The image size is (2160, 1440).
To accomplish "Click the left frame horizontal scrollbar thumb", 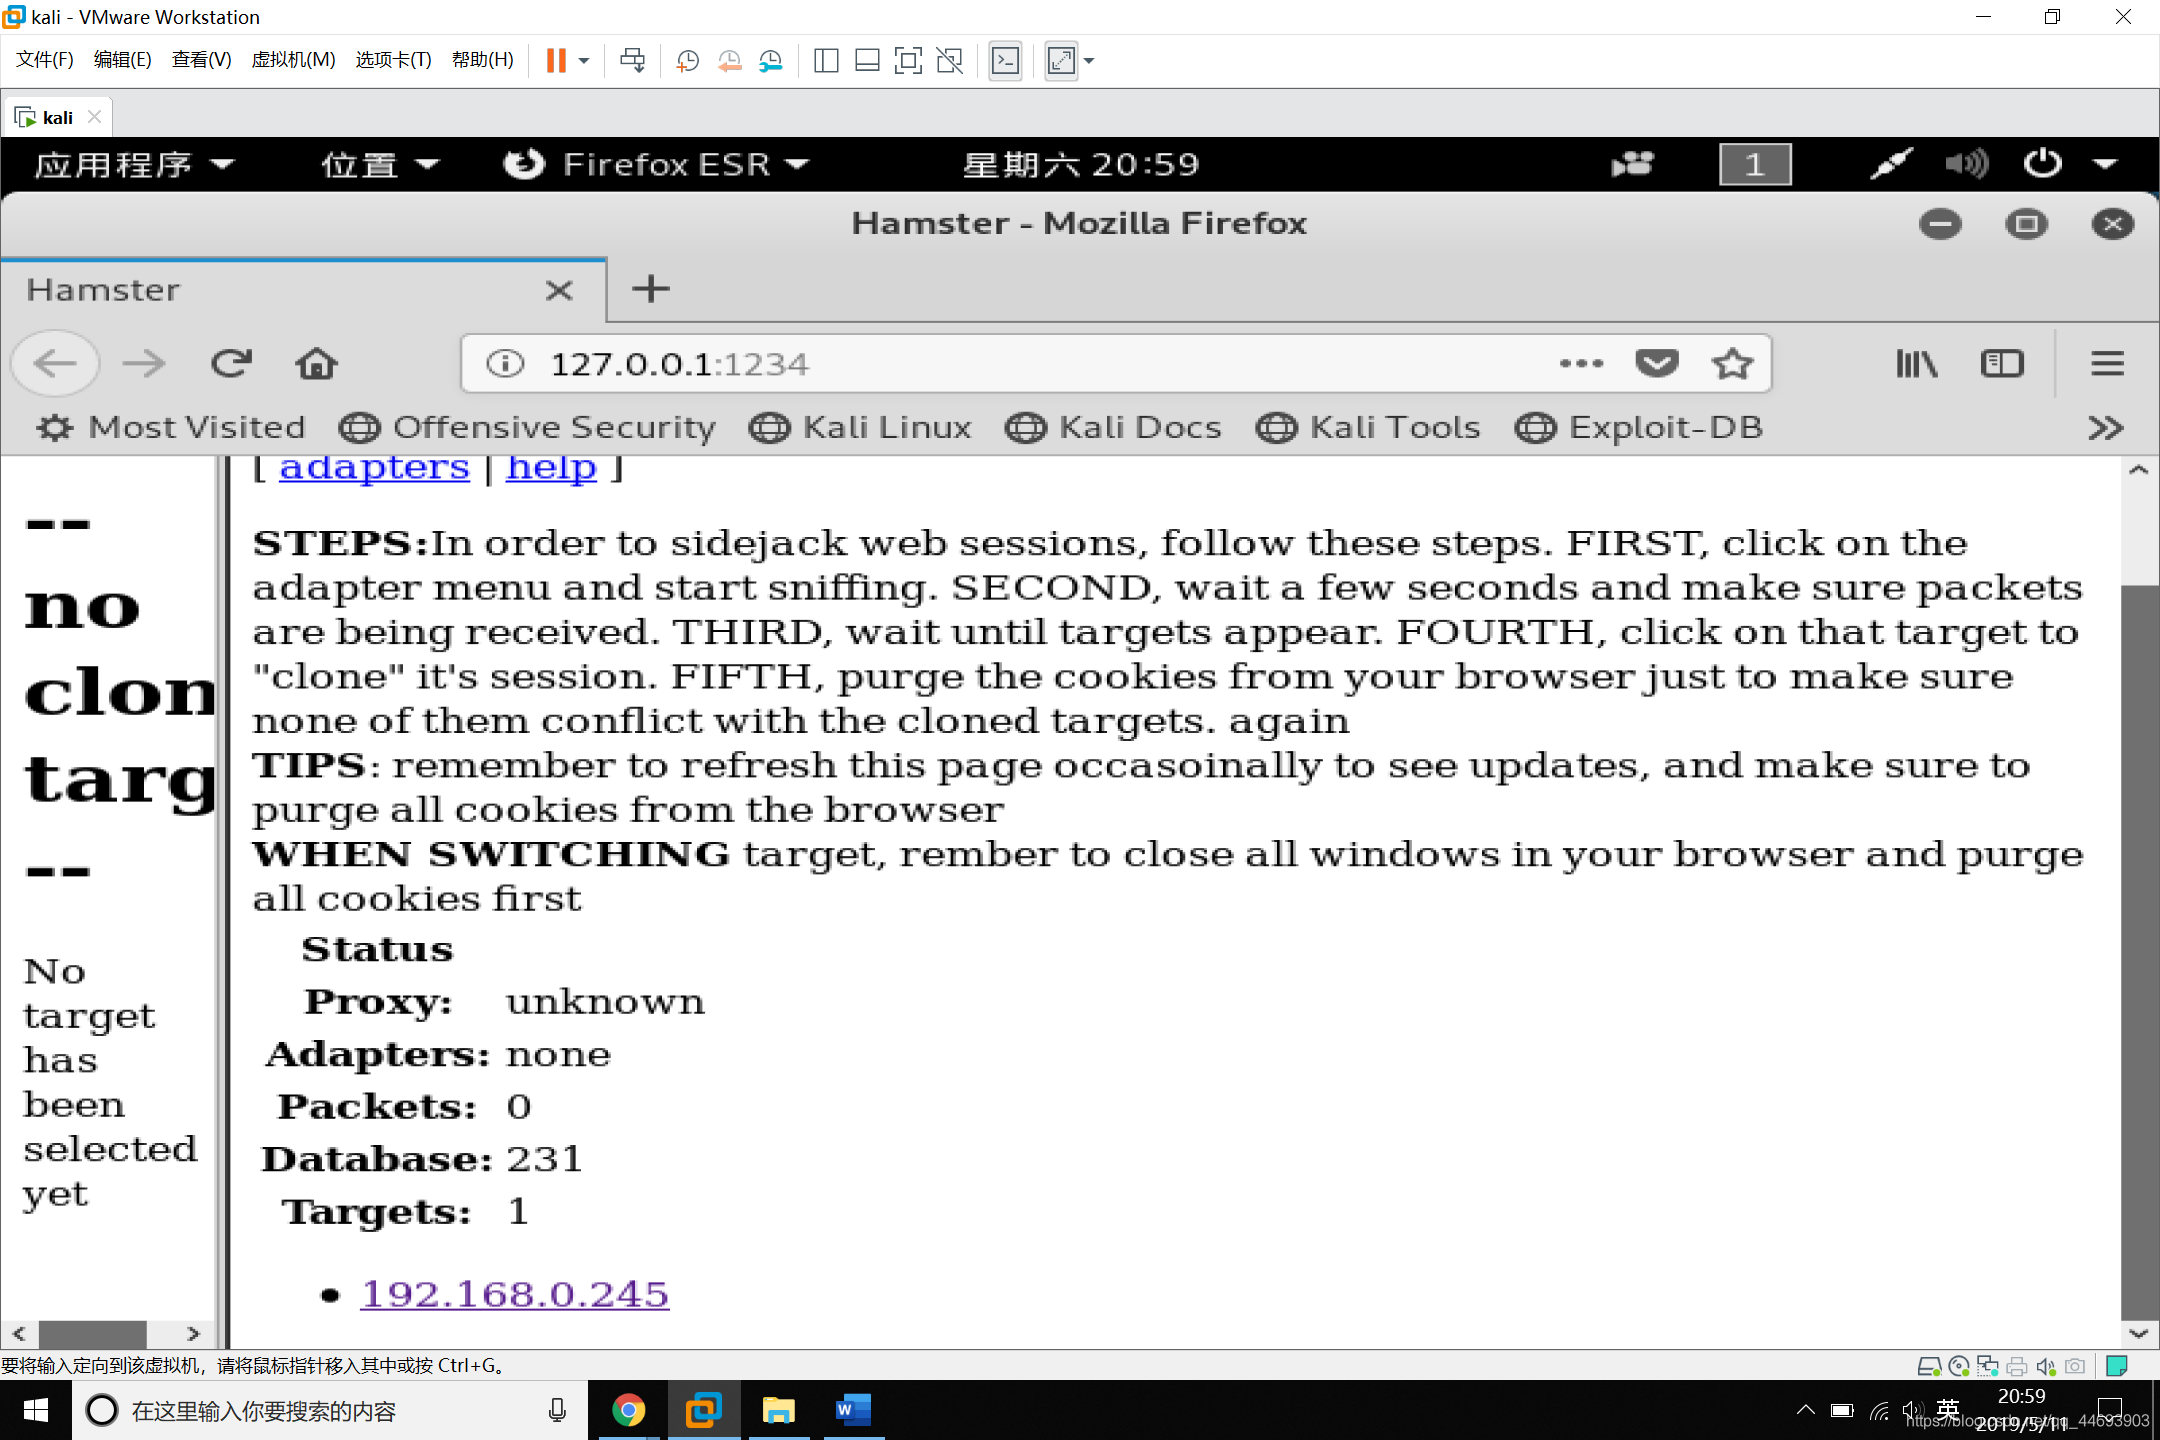I will coord(92,1334).
